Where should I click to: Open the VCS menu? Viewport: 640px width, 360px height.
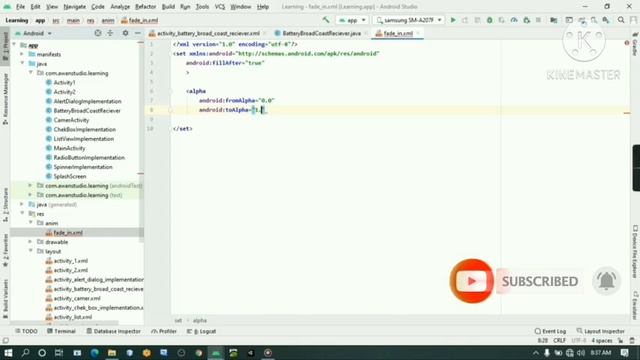point(220,7)
